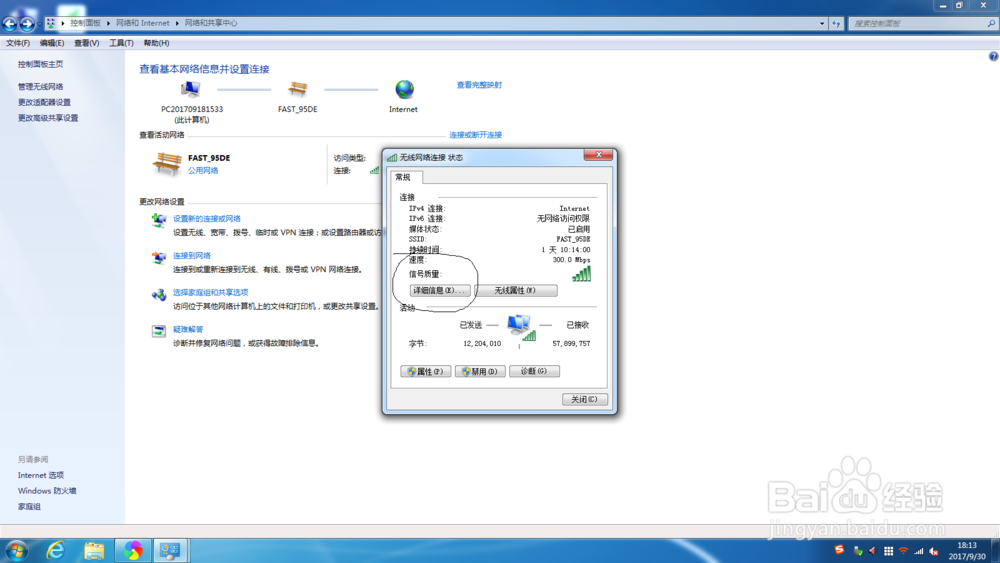Open the file explorer folder taskbar icon
Viewport: 1000px width, 563px height.
(x=94, y=551)
